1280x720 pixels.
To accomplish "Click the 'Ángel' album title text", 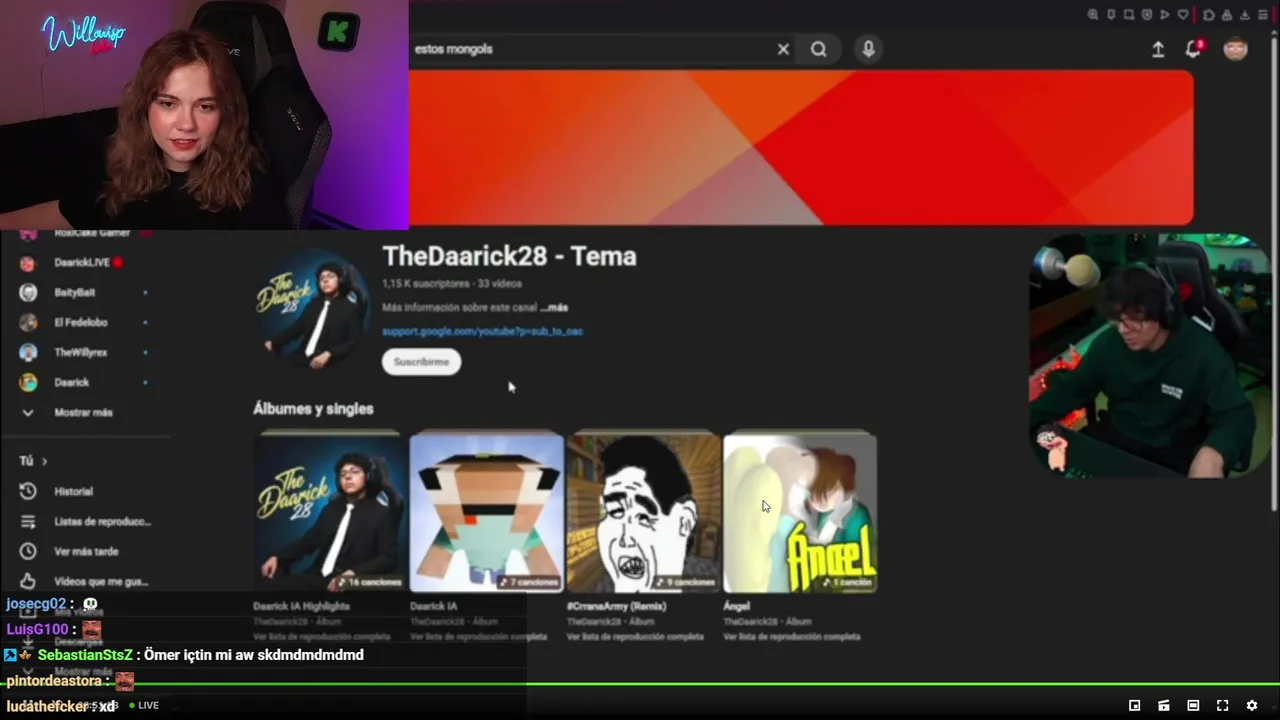I will point(737,606).
